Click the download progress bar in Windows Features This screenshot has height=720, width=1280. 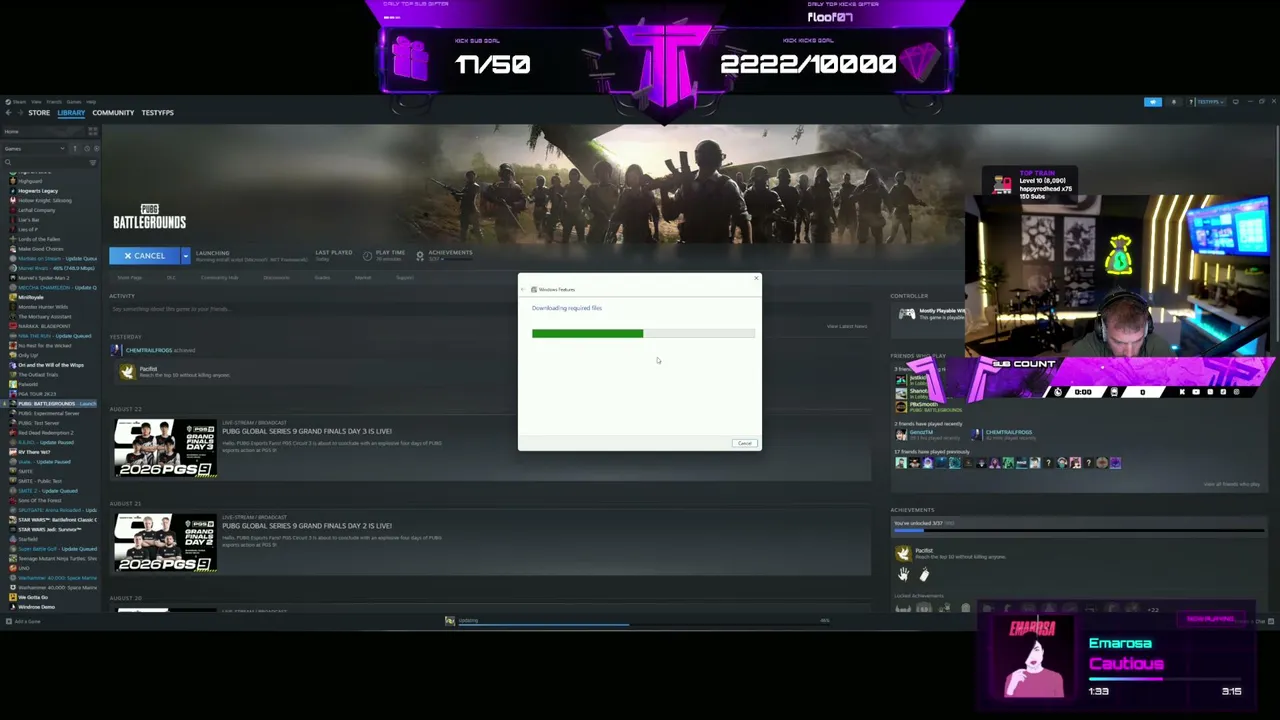point(643,333)
